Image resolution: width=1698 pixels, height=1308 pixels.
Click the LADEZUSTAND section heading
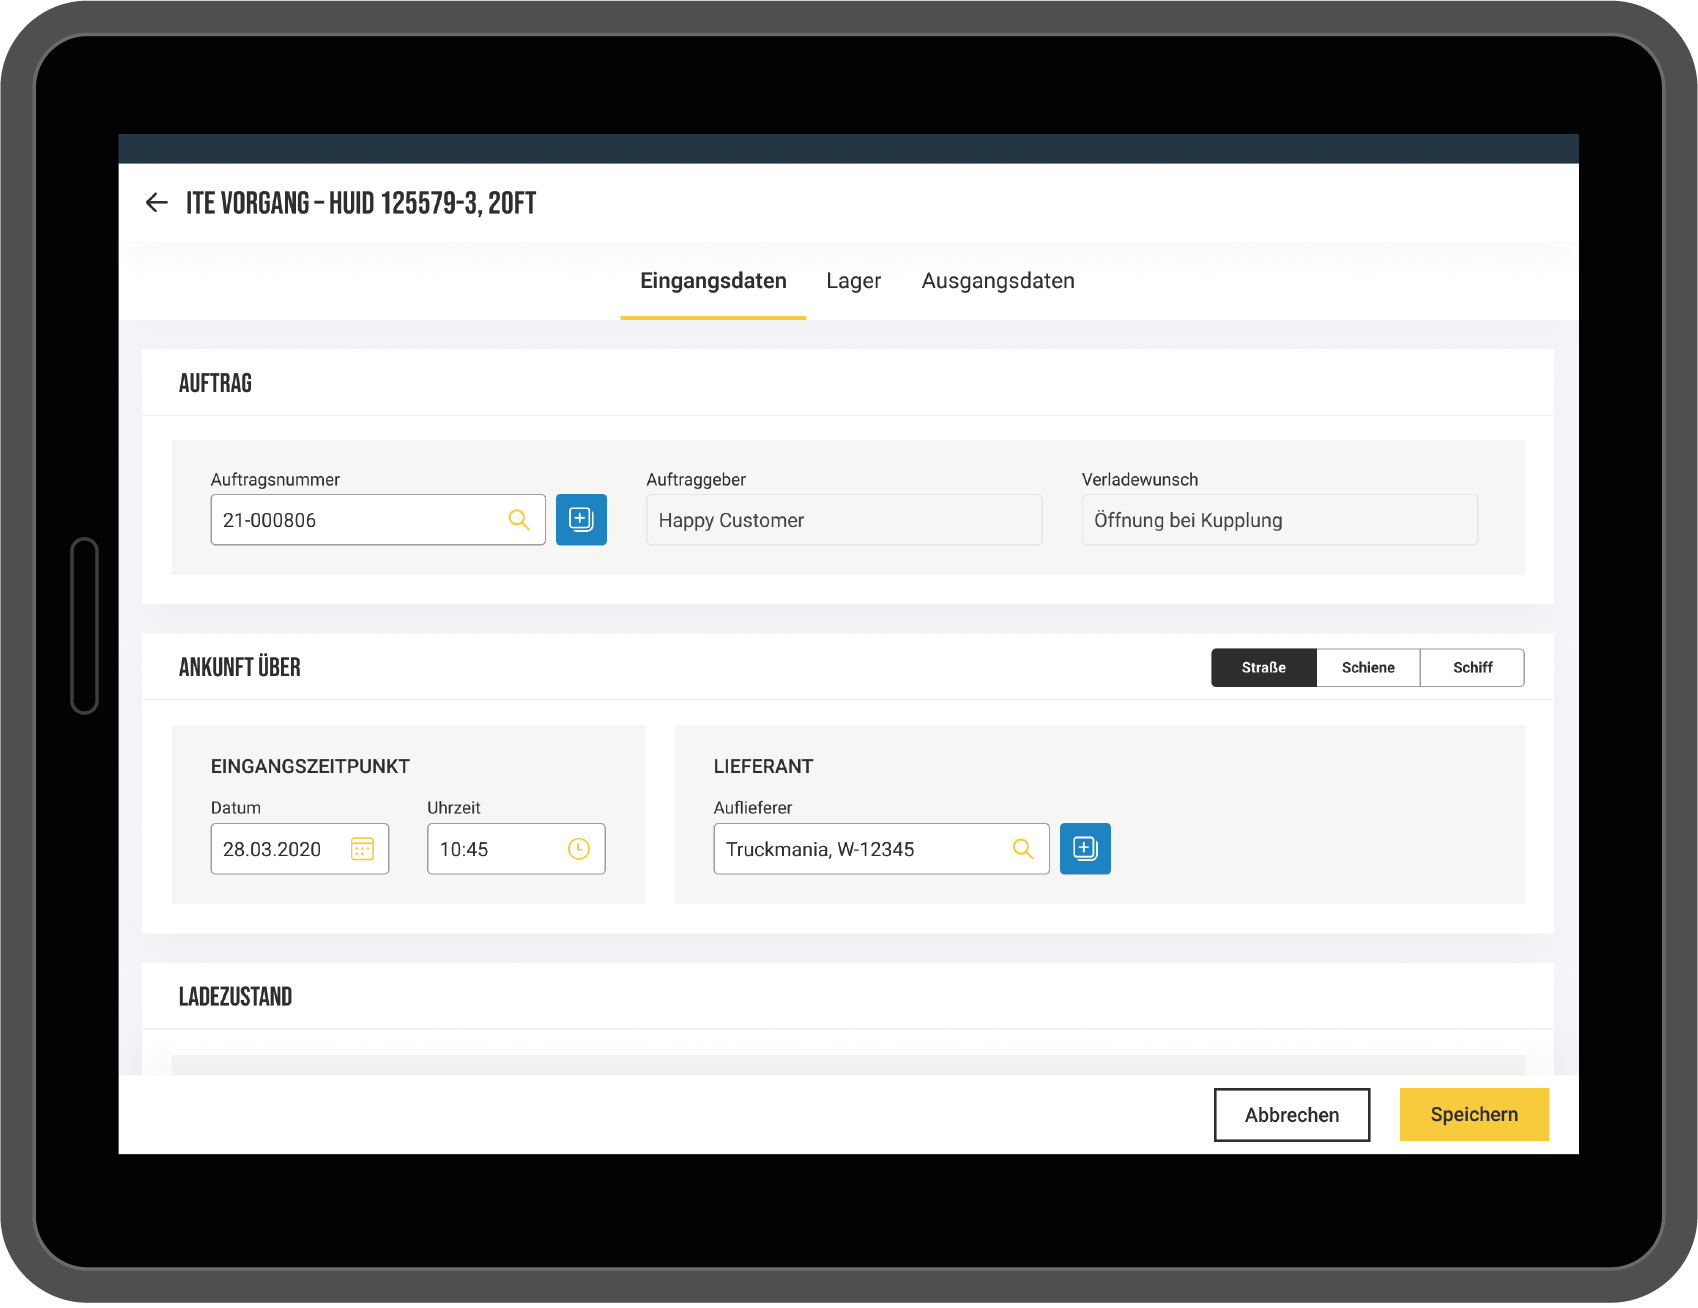point(235,997)
